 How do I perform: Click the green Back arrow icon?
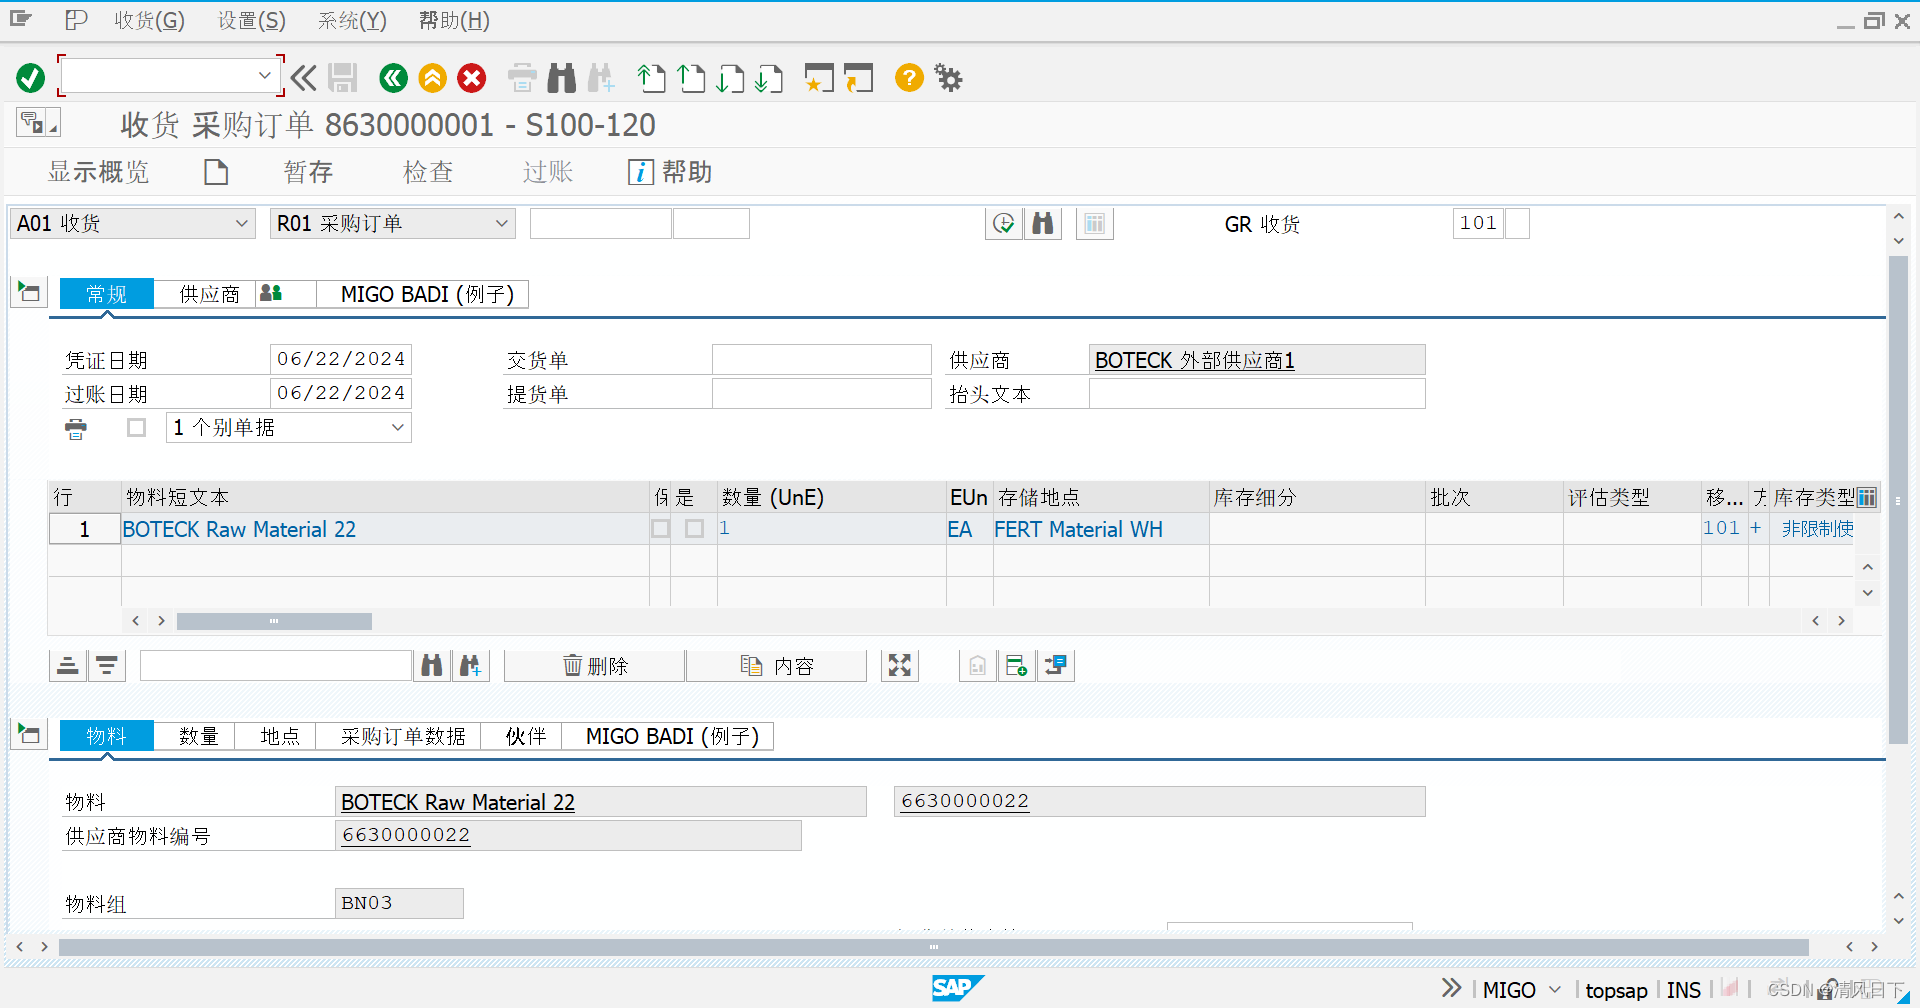click(x=394, y=78)
